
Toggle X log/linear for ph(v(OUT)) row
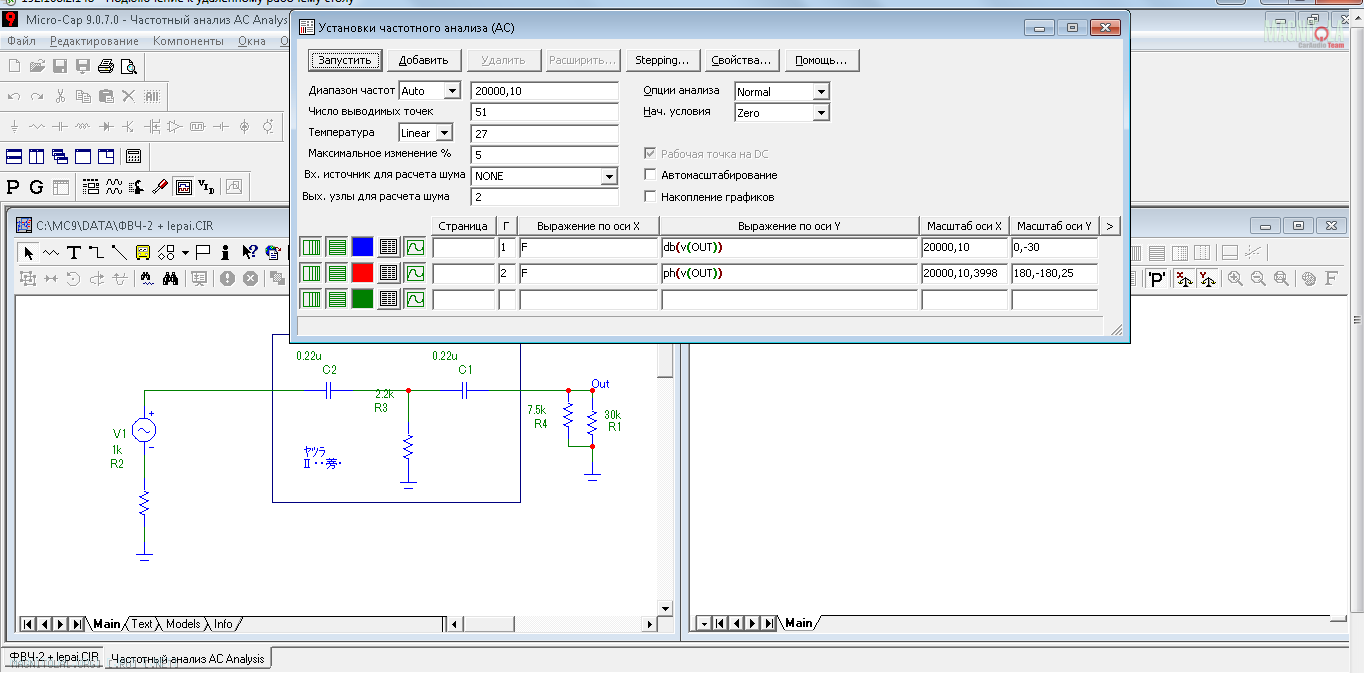(312, 272)
